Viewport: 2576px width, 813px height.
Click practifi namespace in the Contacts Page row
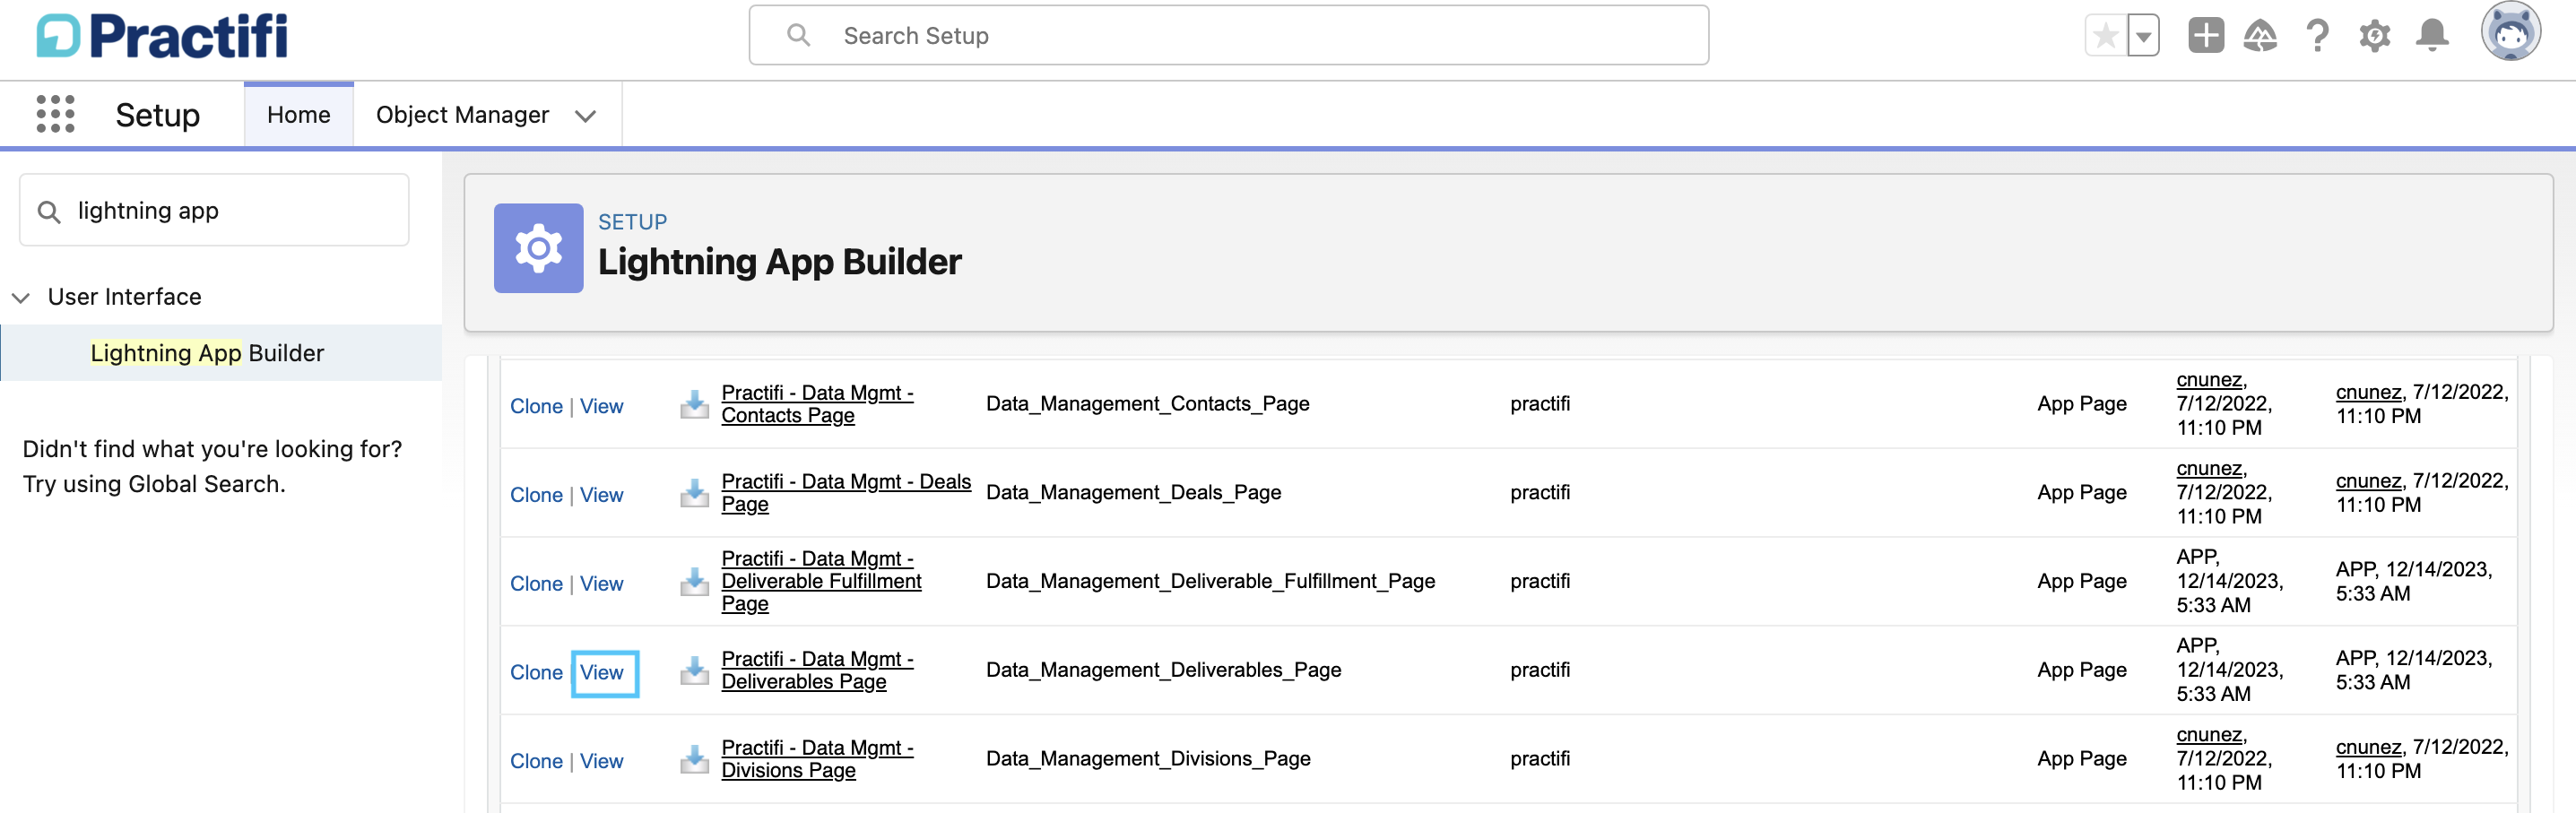[x=1540, y=404]
